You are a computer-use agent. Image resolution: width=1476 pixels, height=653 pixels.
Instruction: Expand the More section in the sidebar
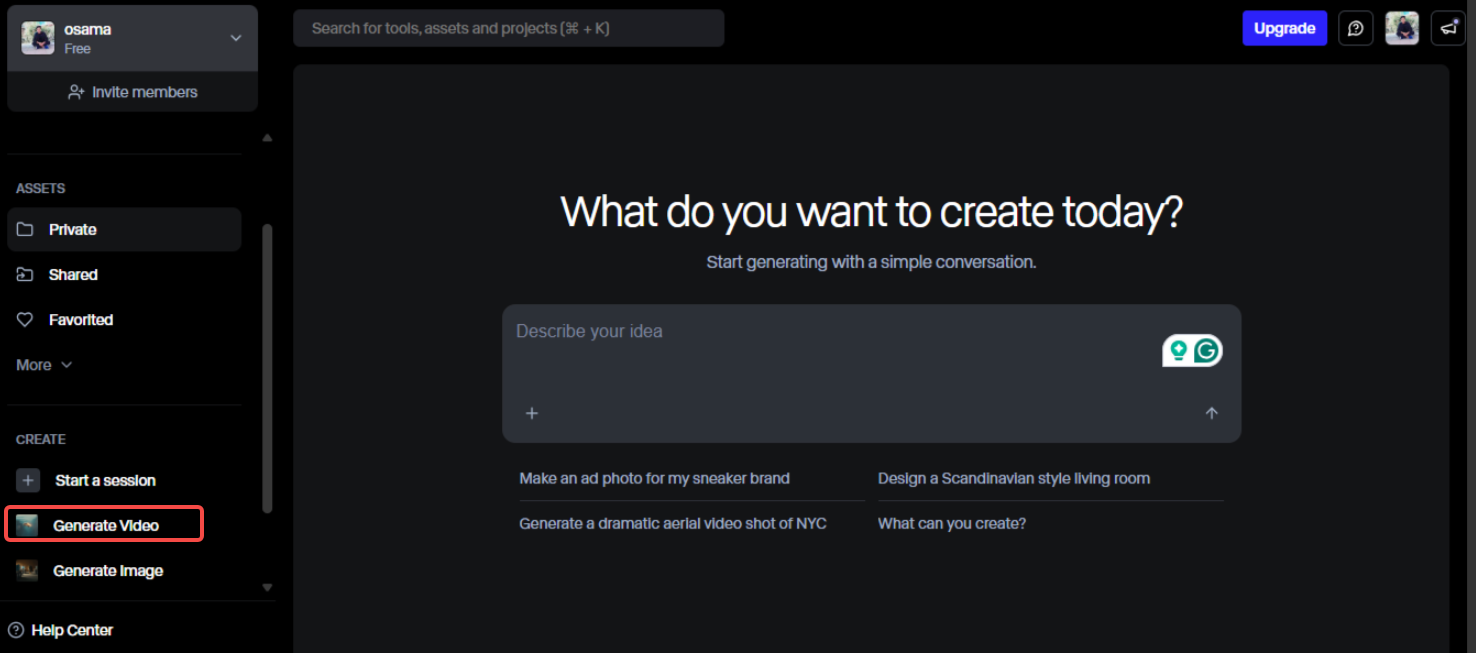(x=43, y=364)
